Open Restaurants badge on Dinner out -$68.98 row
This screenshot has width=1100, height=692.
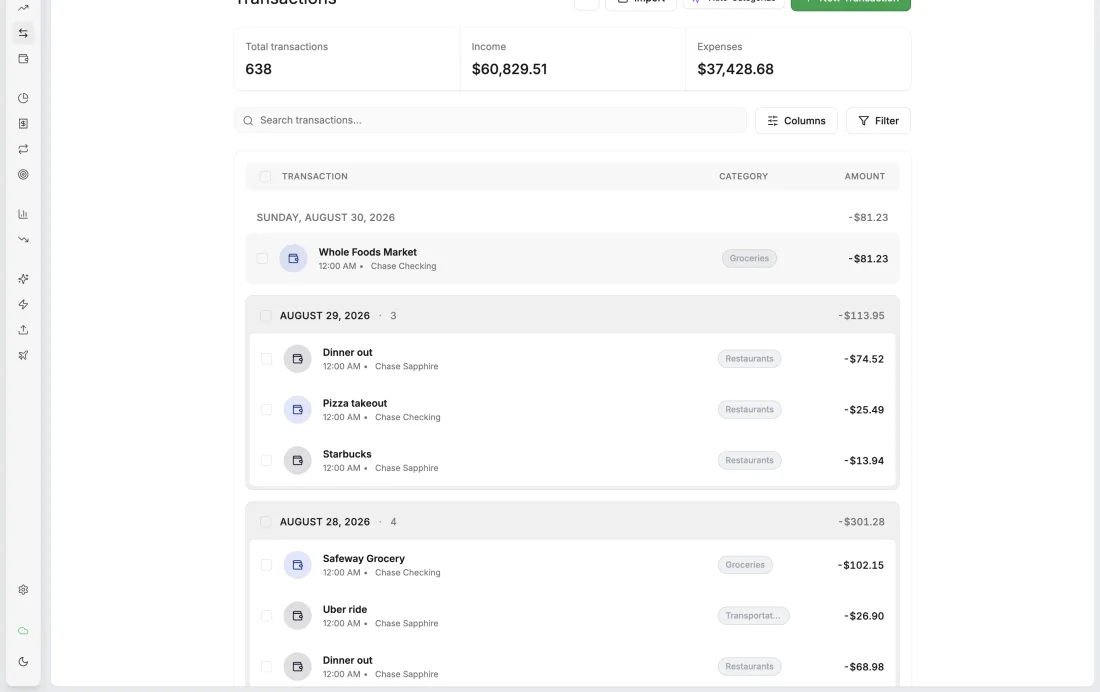click(749, 667)
